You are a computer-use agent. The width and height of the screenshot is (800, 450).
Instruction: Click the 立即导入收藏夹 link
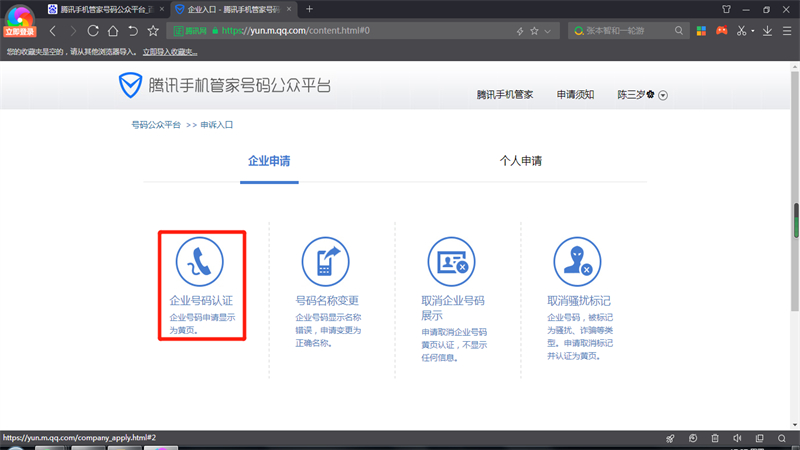coord(170,52)
